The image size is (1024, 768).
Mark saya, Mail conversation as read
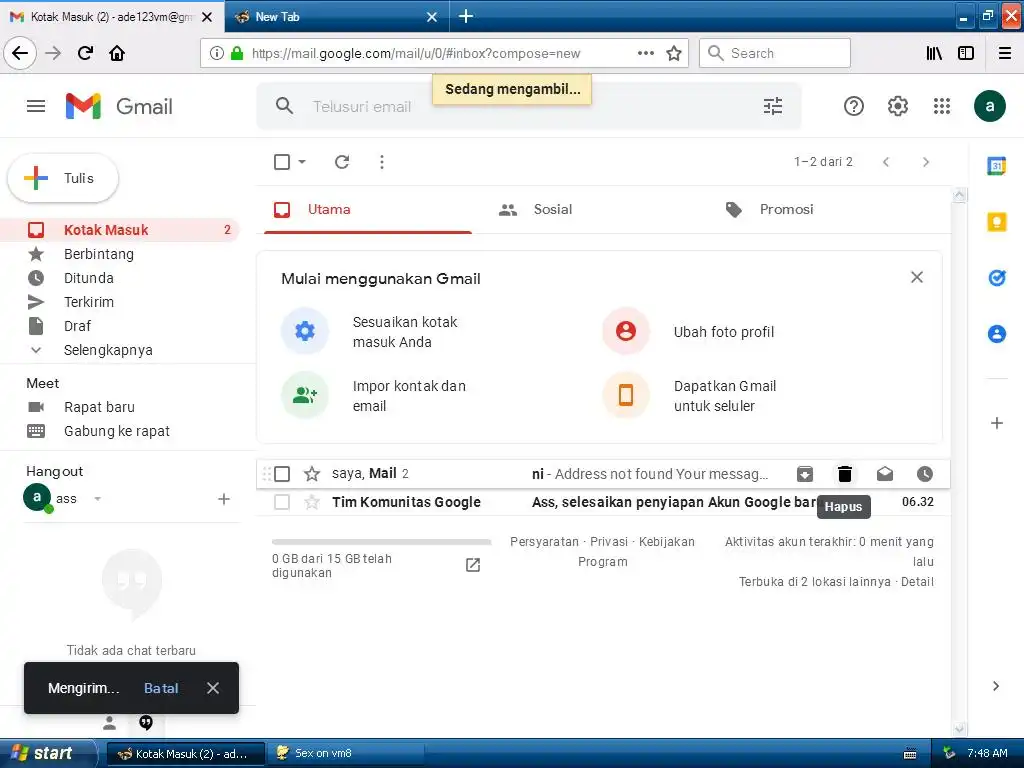tap(885, 474)
